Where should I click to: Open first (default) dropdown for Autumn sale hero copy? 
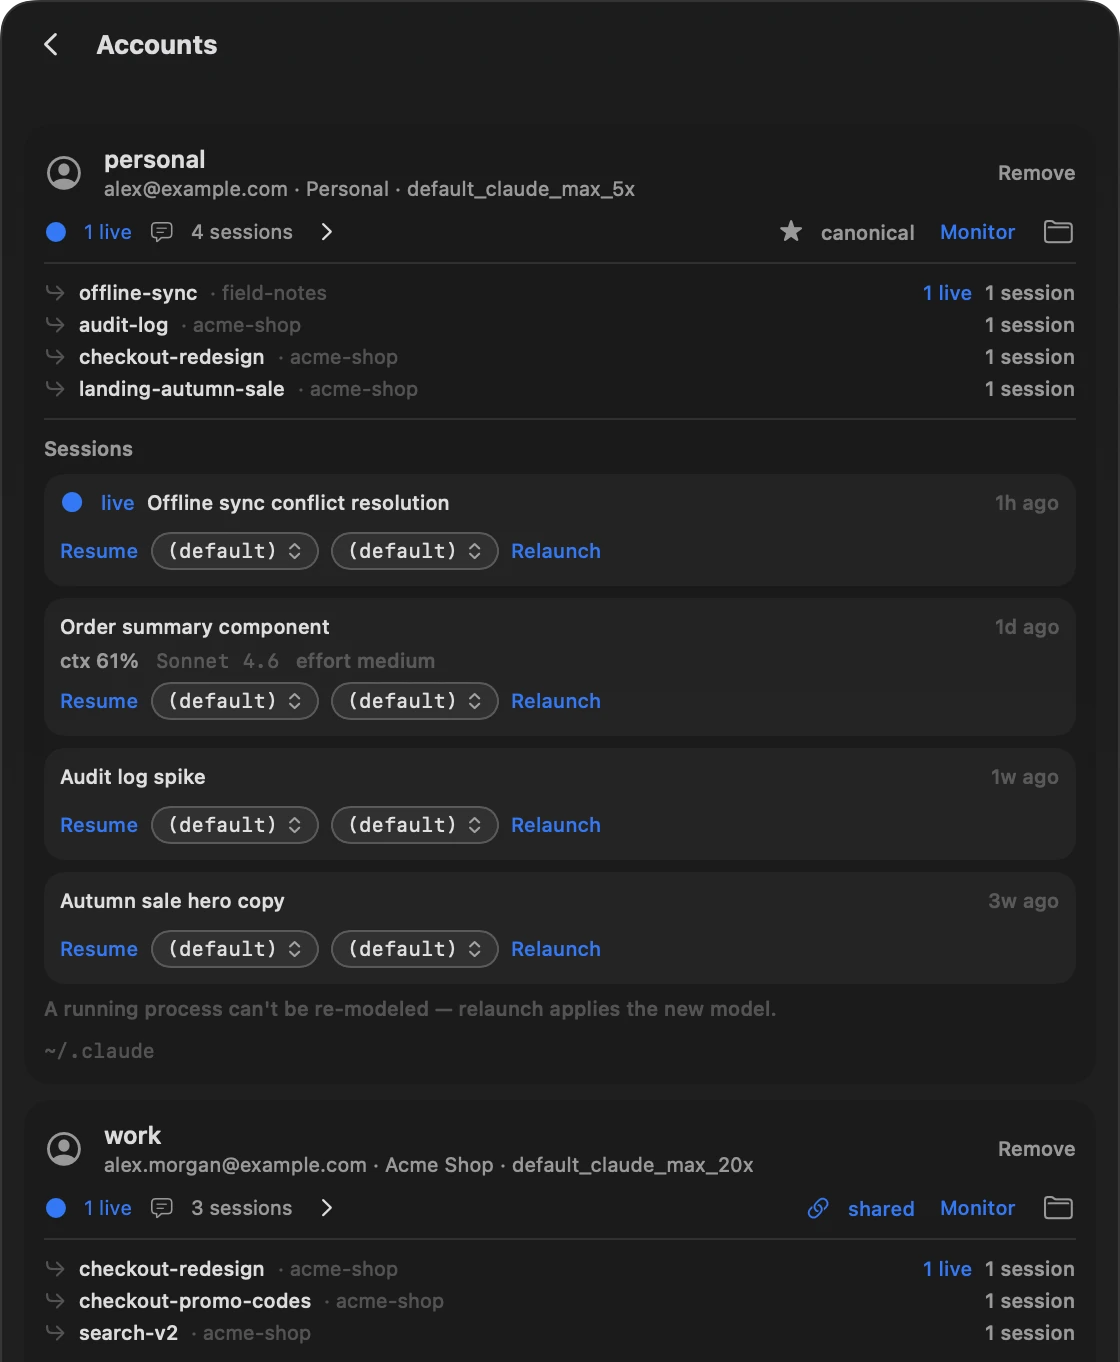click(235, 949)
